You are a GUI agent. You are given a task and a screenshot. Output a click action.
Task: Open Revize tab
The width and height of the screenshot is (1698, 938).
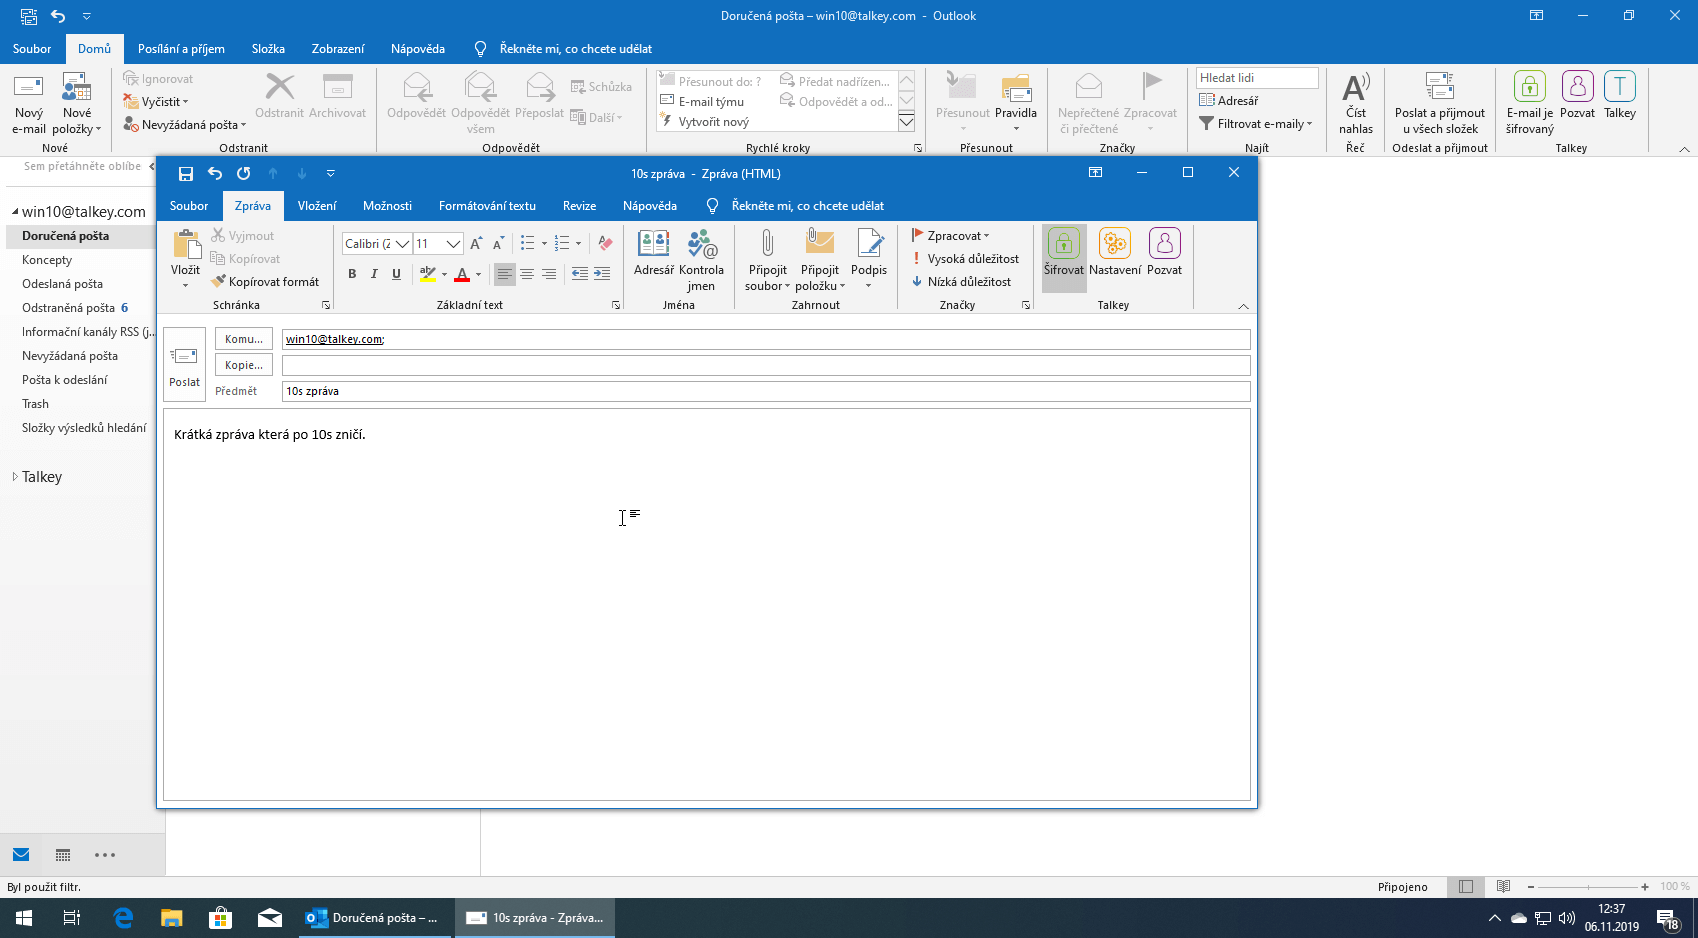(579, 206)
